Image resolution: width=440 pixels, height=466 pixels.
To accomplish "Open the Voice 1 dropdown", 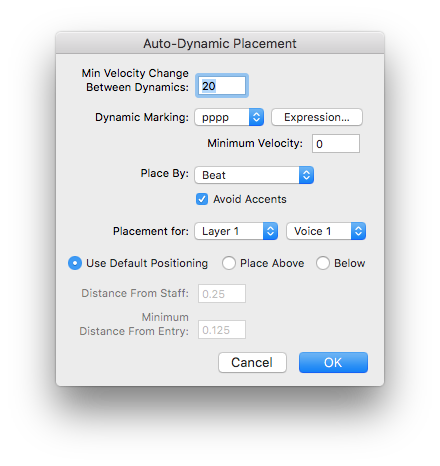I will [326, 231].
